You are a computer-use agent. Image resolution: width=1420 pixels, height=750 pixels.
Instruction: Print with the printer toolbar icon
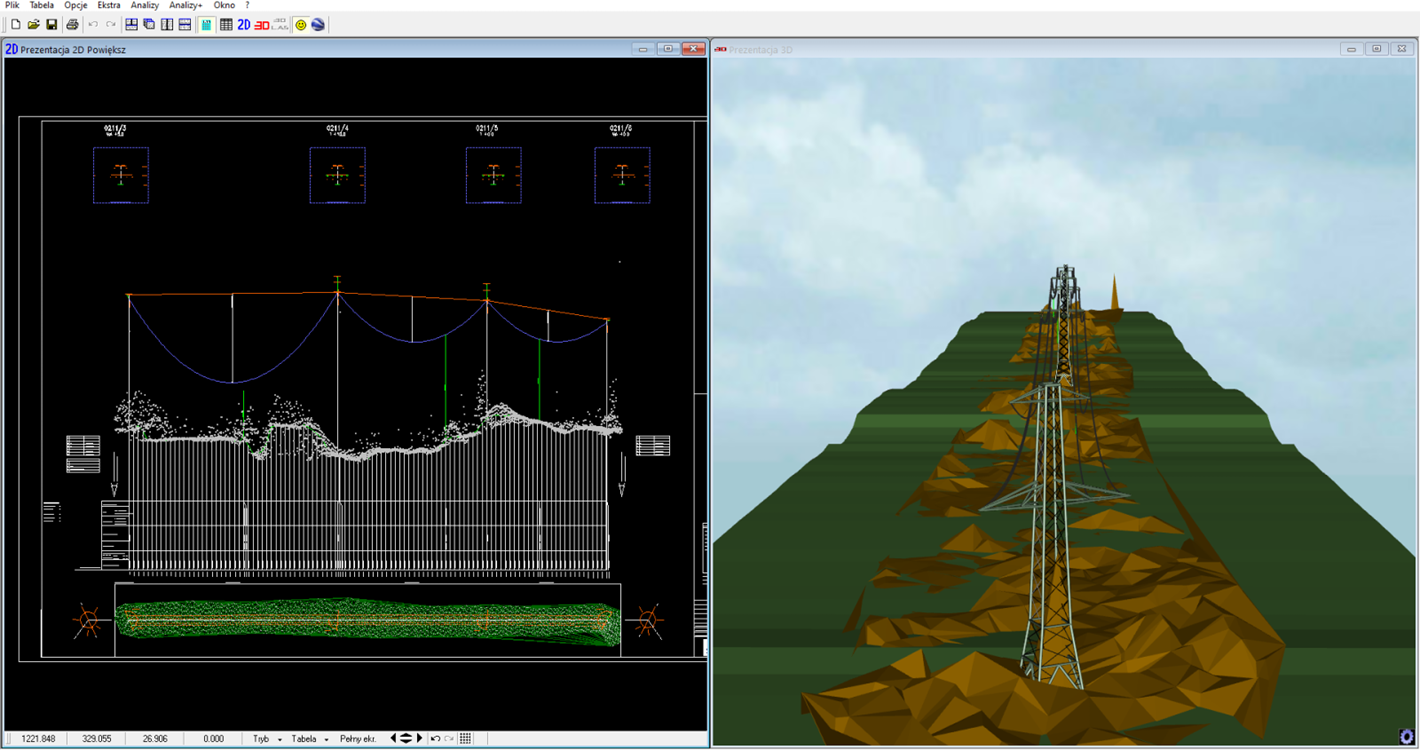pyautogui.click(x=72, y=24)
